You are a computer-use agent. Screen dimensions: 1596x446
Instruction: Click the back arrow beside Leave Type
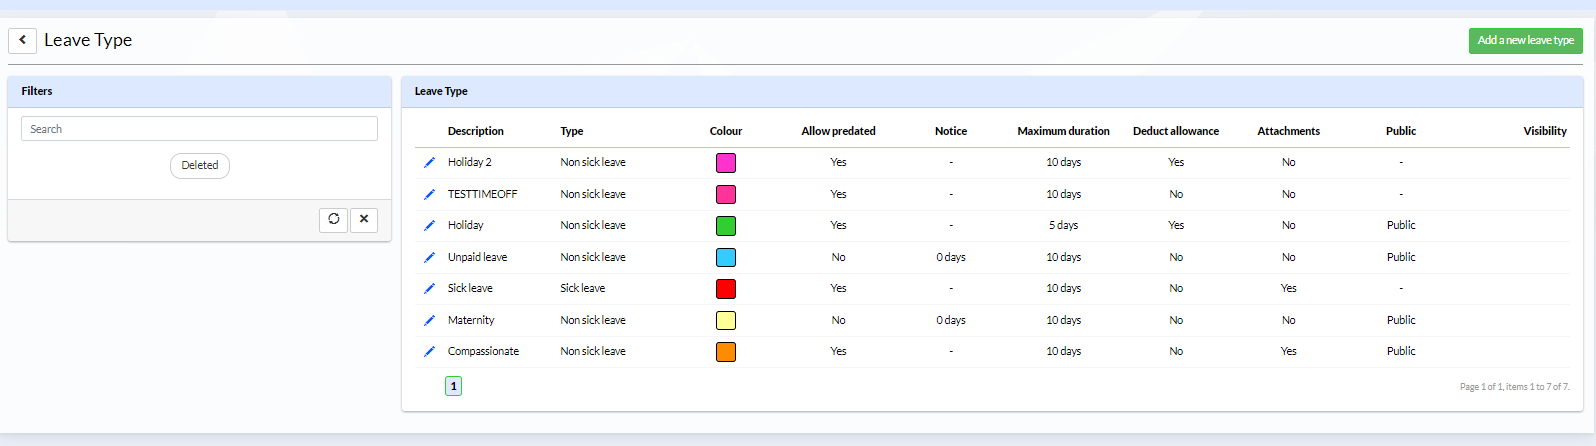pyautogui.click(x=22, y=40)
